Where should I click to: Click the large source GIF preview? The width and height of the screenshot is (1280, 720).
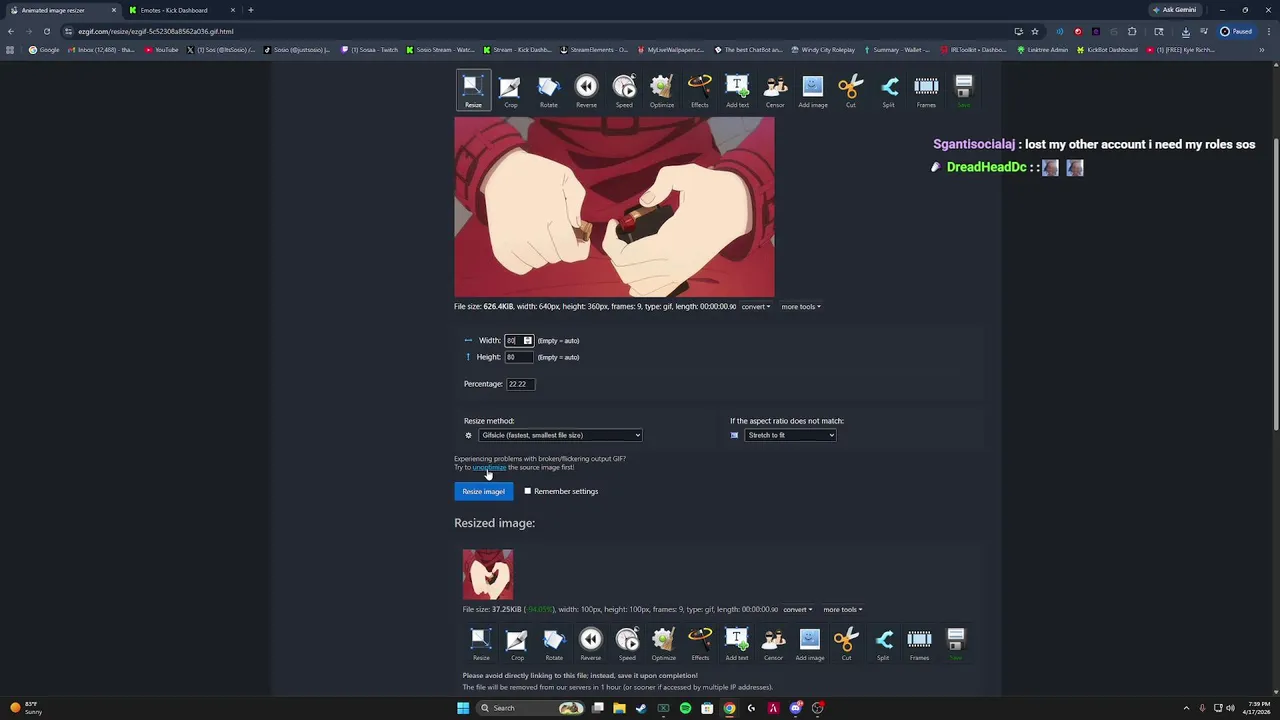coord(614,207)
